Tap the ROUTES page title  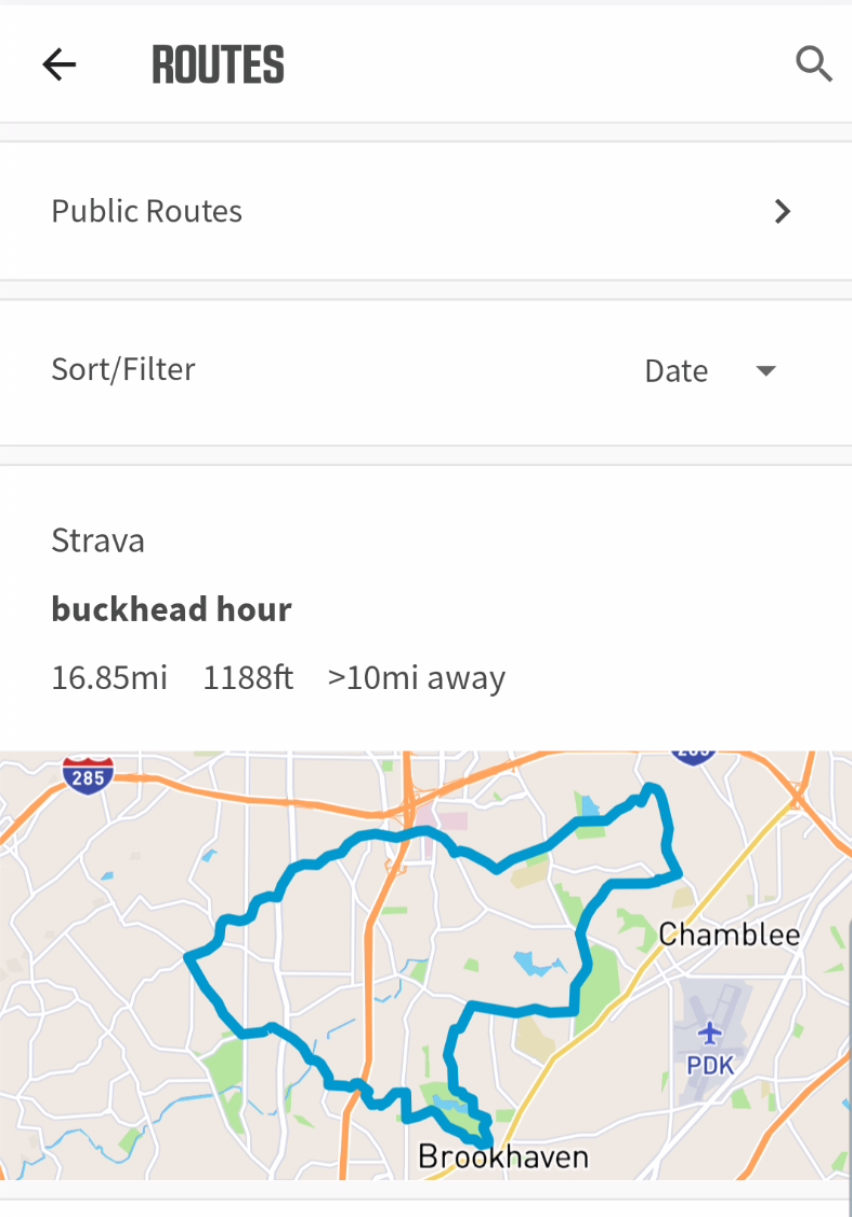pyautogui.click(x=218, y=65)
